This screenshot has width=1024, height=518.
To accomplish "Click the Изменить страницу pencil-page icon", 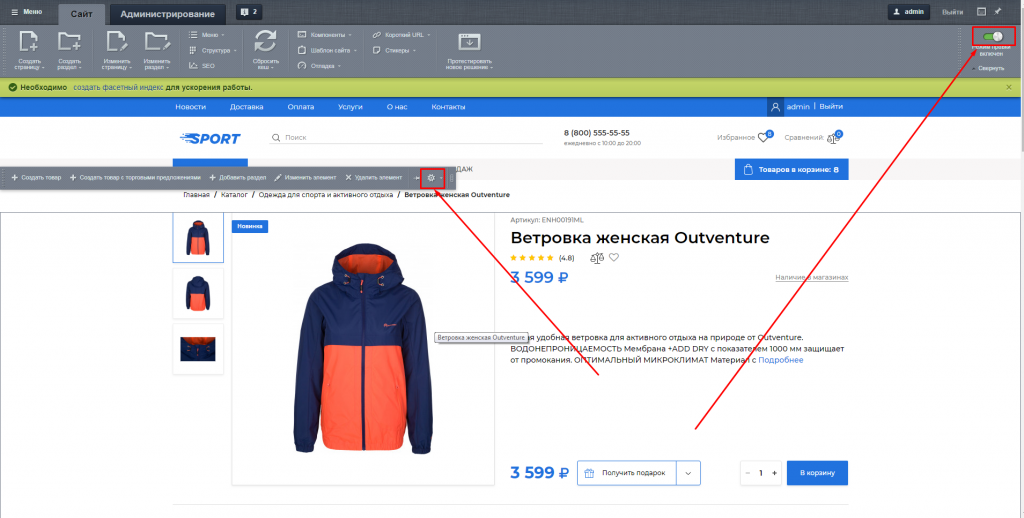I will (117, 41).
